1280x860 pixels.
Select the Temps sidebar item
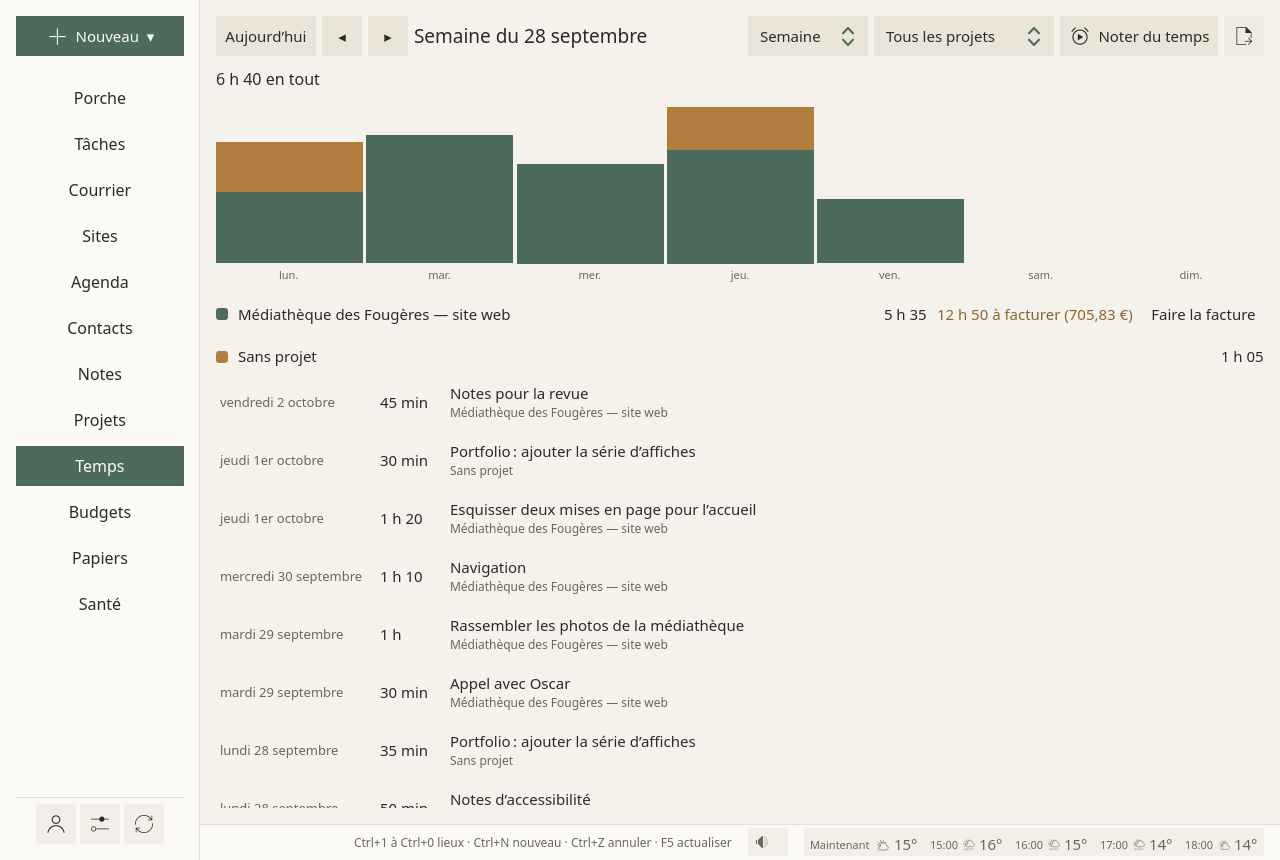pos(100,466)
